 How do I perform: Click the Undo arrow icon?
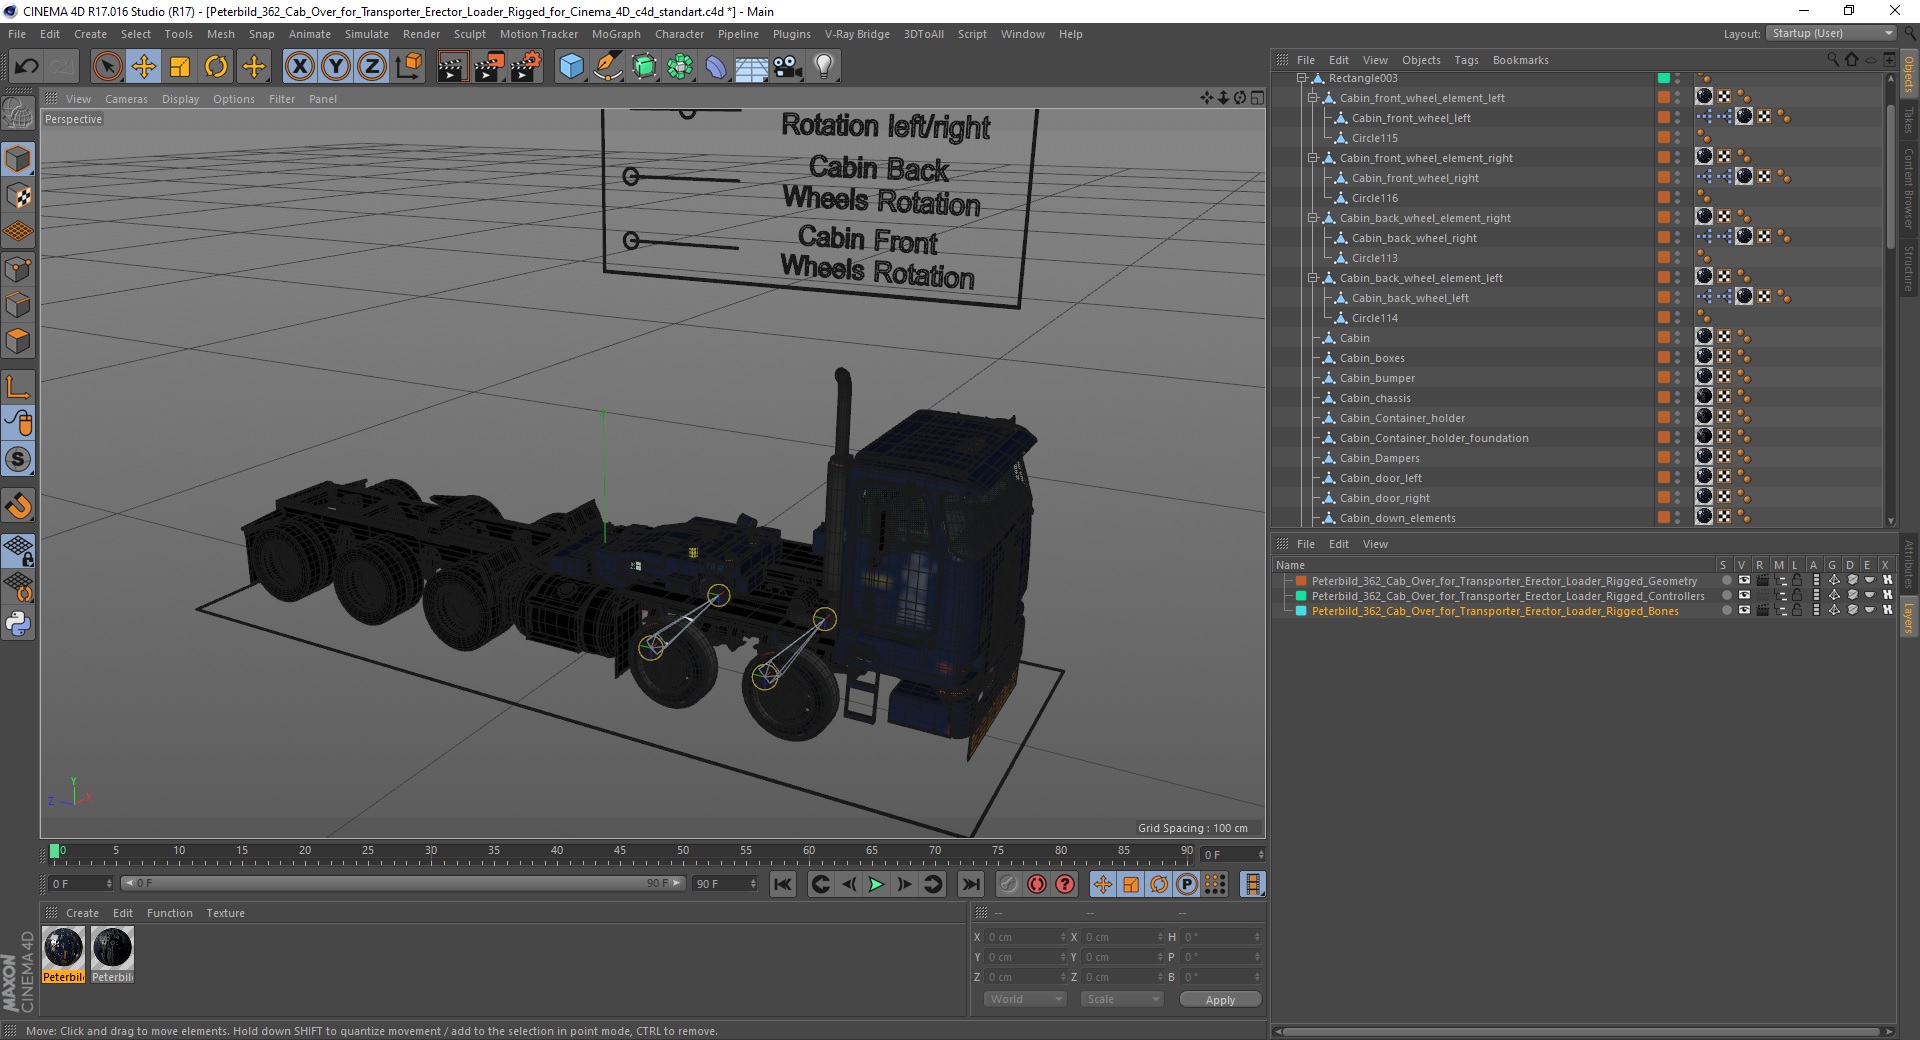(27, 67)
